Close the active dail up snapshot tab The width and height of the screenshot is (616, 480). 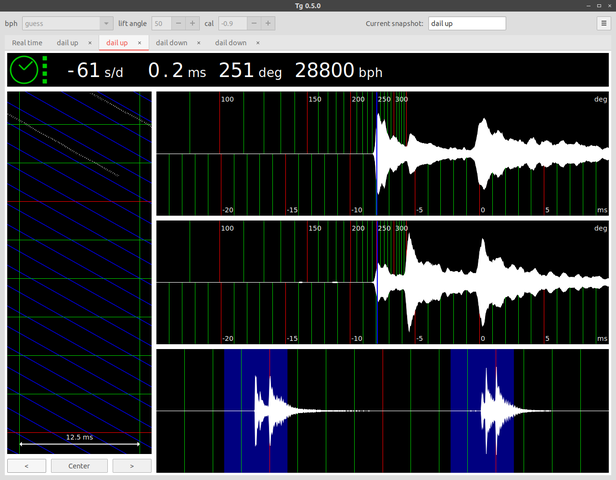pos(139,43)
